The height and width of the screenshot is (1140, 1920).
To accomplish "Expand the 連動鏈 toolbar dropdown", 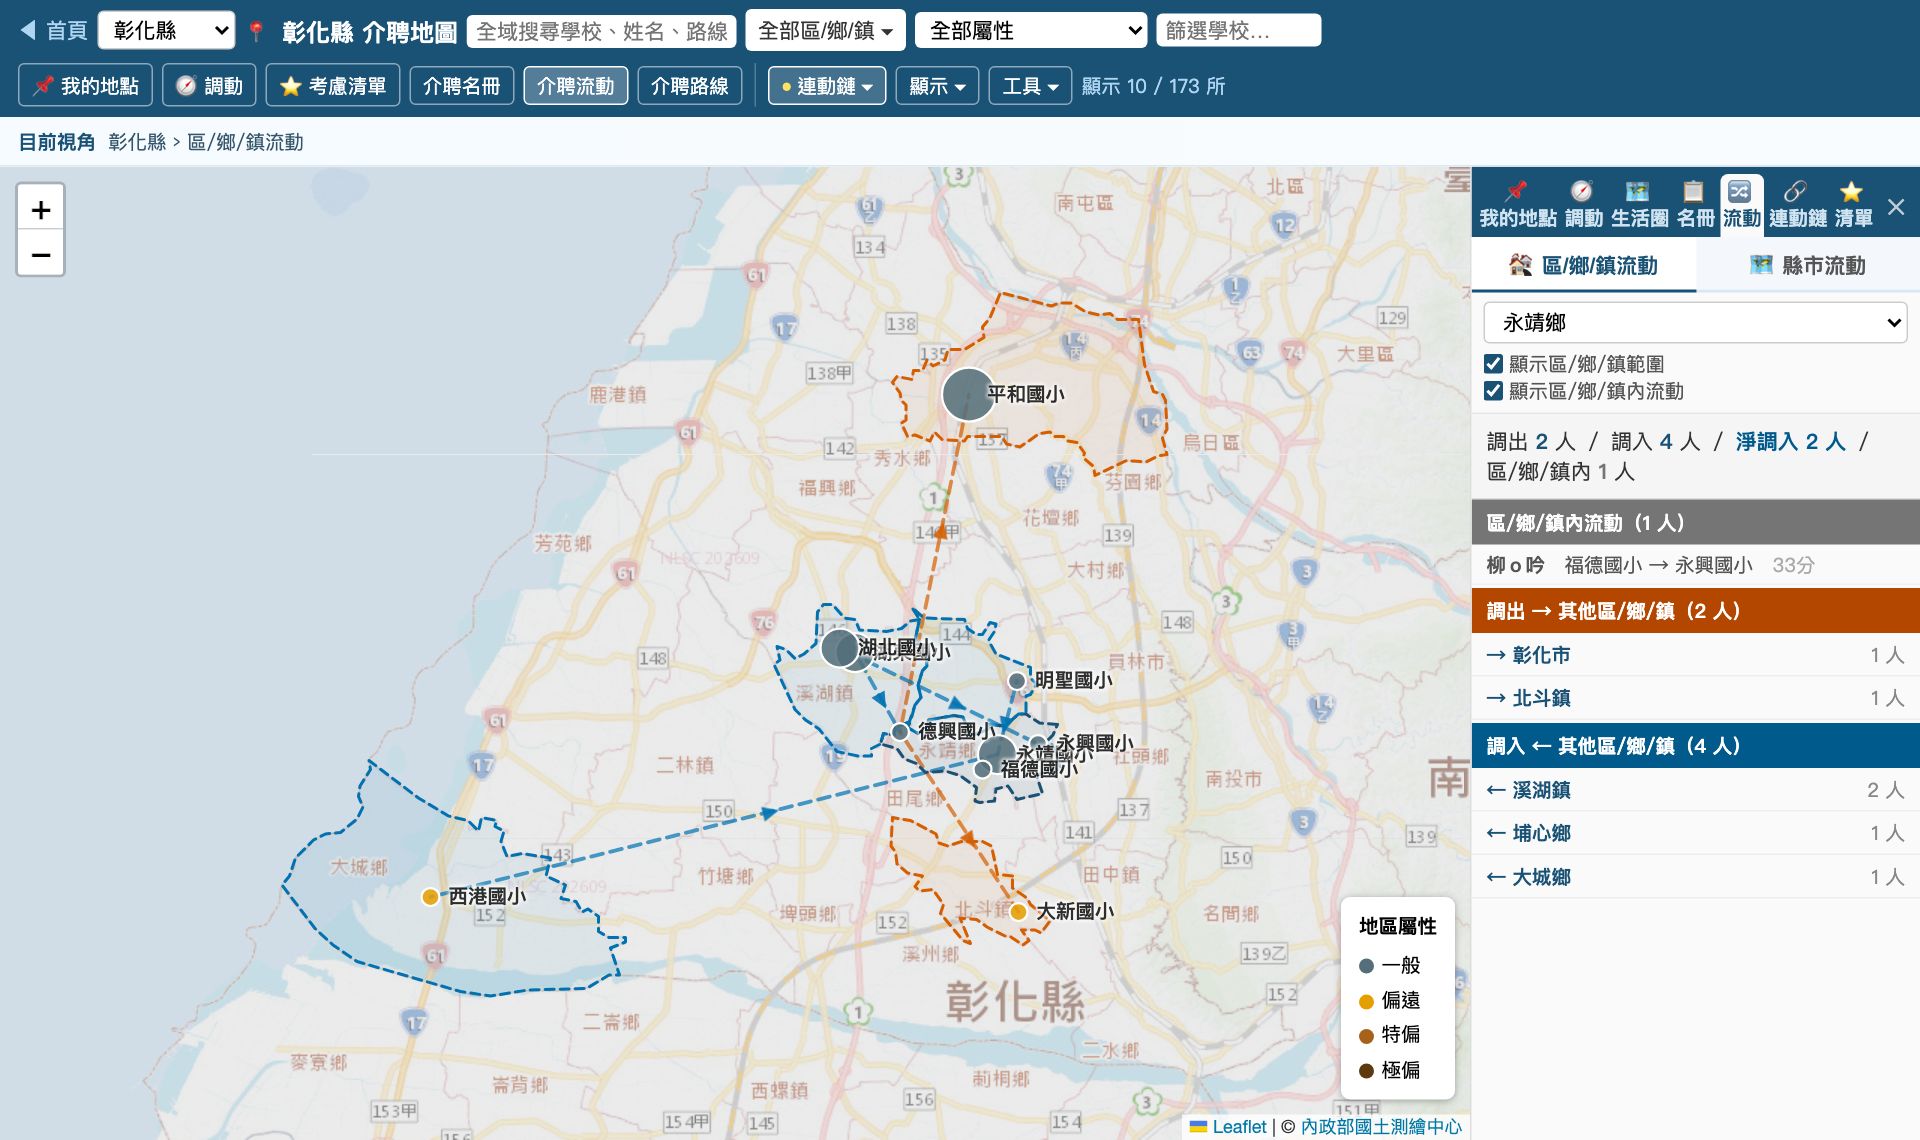I will pos(827,86).
